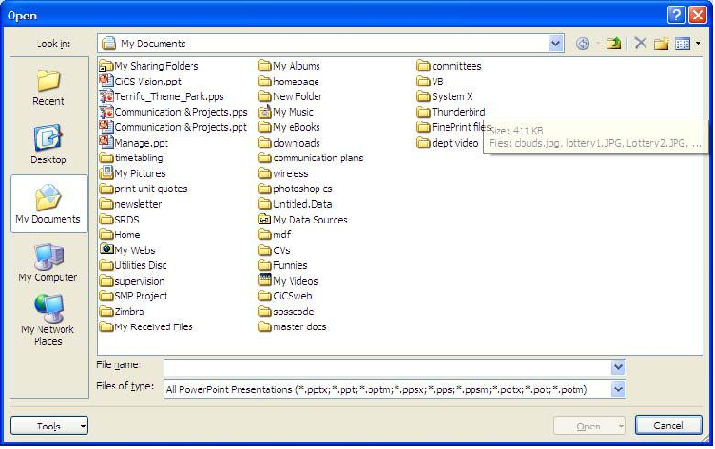Go up one folder level
The height and width of the screenshot is (449, 715).
(614, 43)
